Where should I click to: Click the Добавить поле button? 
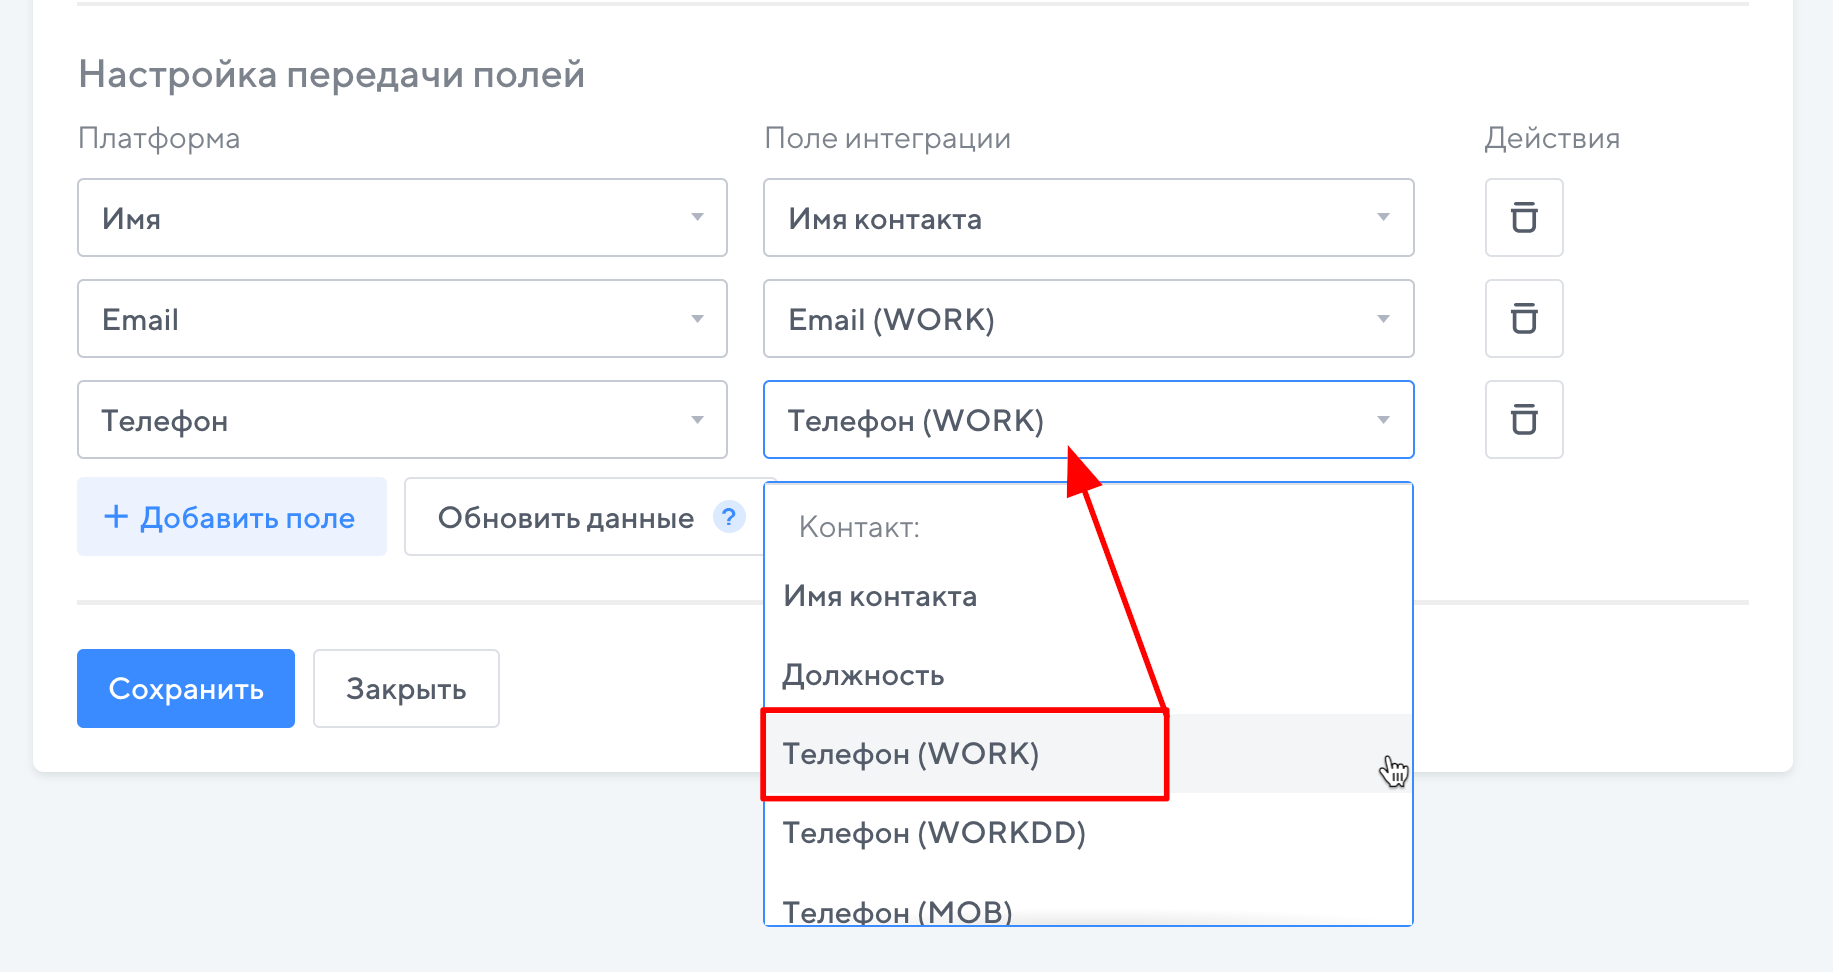(x=232, y=517)
